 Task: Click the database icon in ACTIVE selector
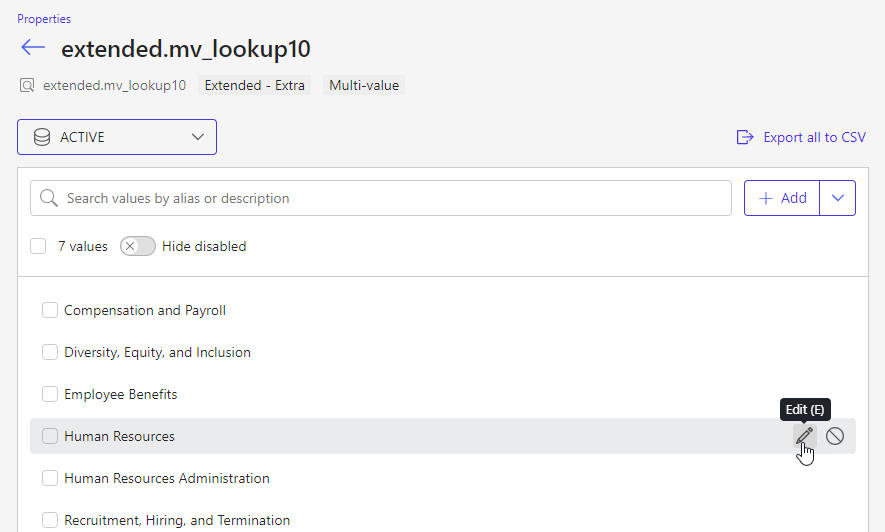pos(42,137)
